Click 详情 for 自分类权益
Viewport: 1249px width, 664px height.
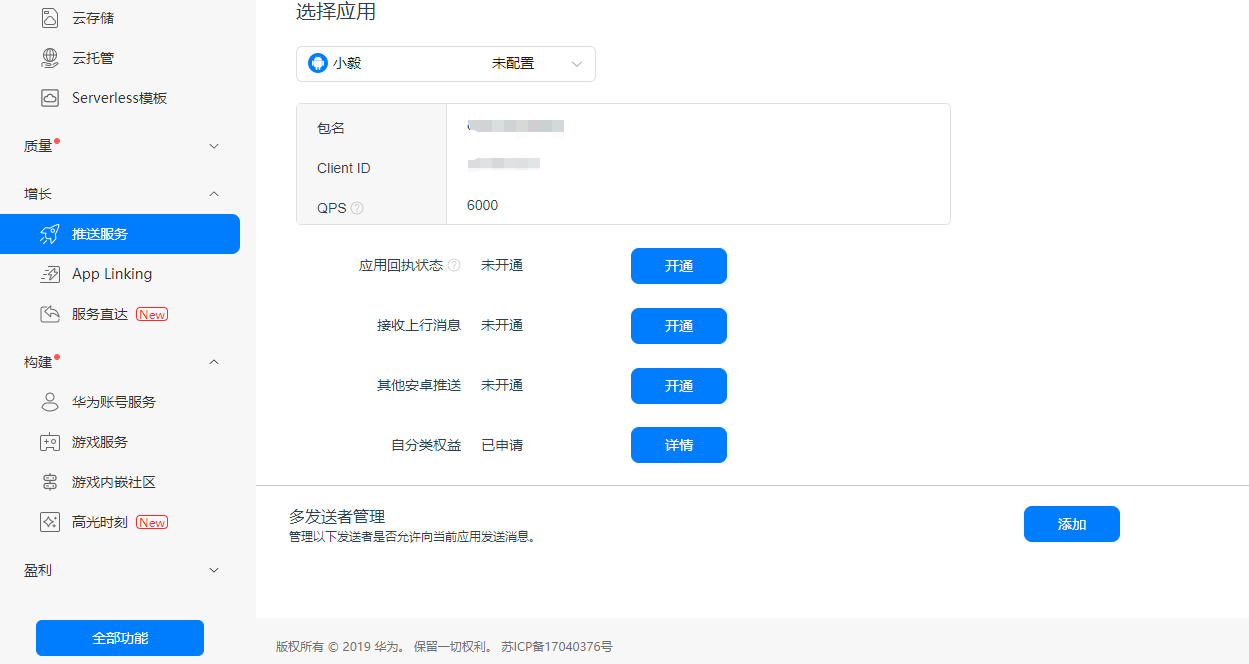tap(679, 445)
